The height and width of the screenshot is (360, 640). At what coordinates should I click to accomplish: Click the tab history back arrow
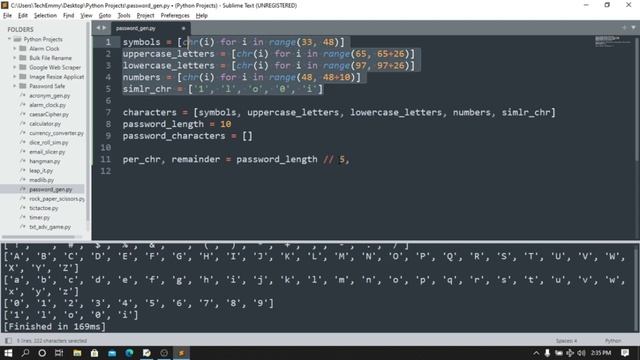98,28
